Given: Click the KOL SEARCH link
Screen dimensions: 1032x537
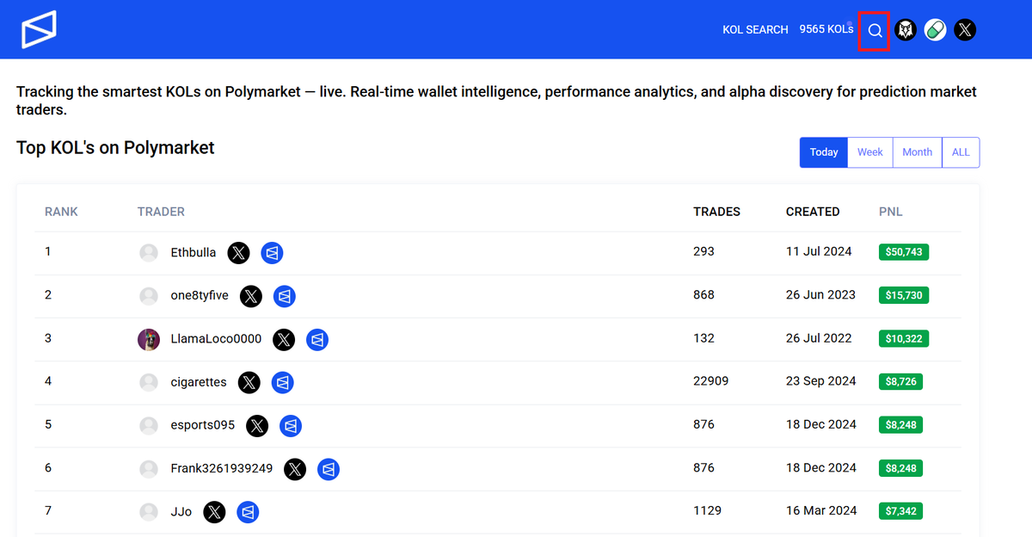Looking at the screenshot, I should 755,30.
